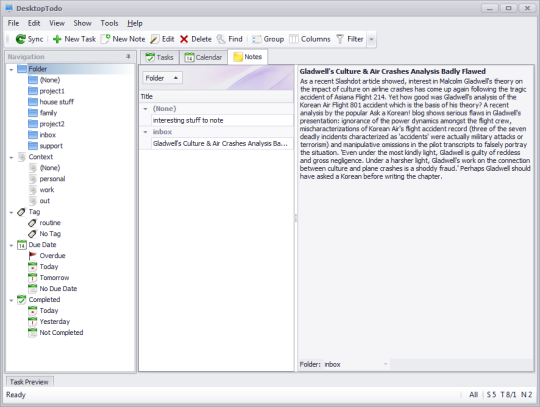Click the routine tag icon

(x=32, y=223)
